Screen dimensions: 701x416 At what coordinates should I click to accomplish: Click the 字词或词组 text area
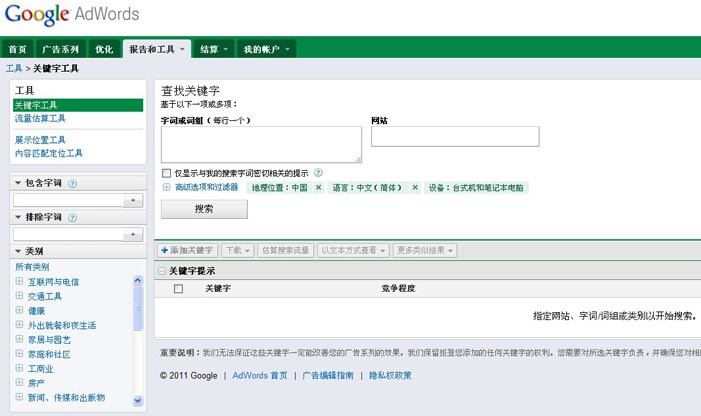tap(261, 144)
